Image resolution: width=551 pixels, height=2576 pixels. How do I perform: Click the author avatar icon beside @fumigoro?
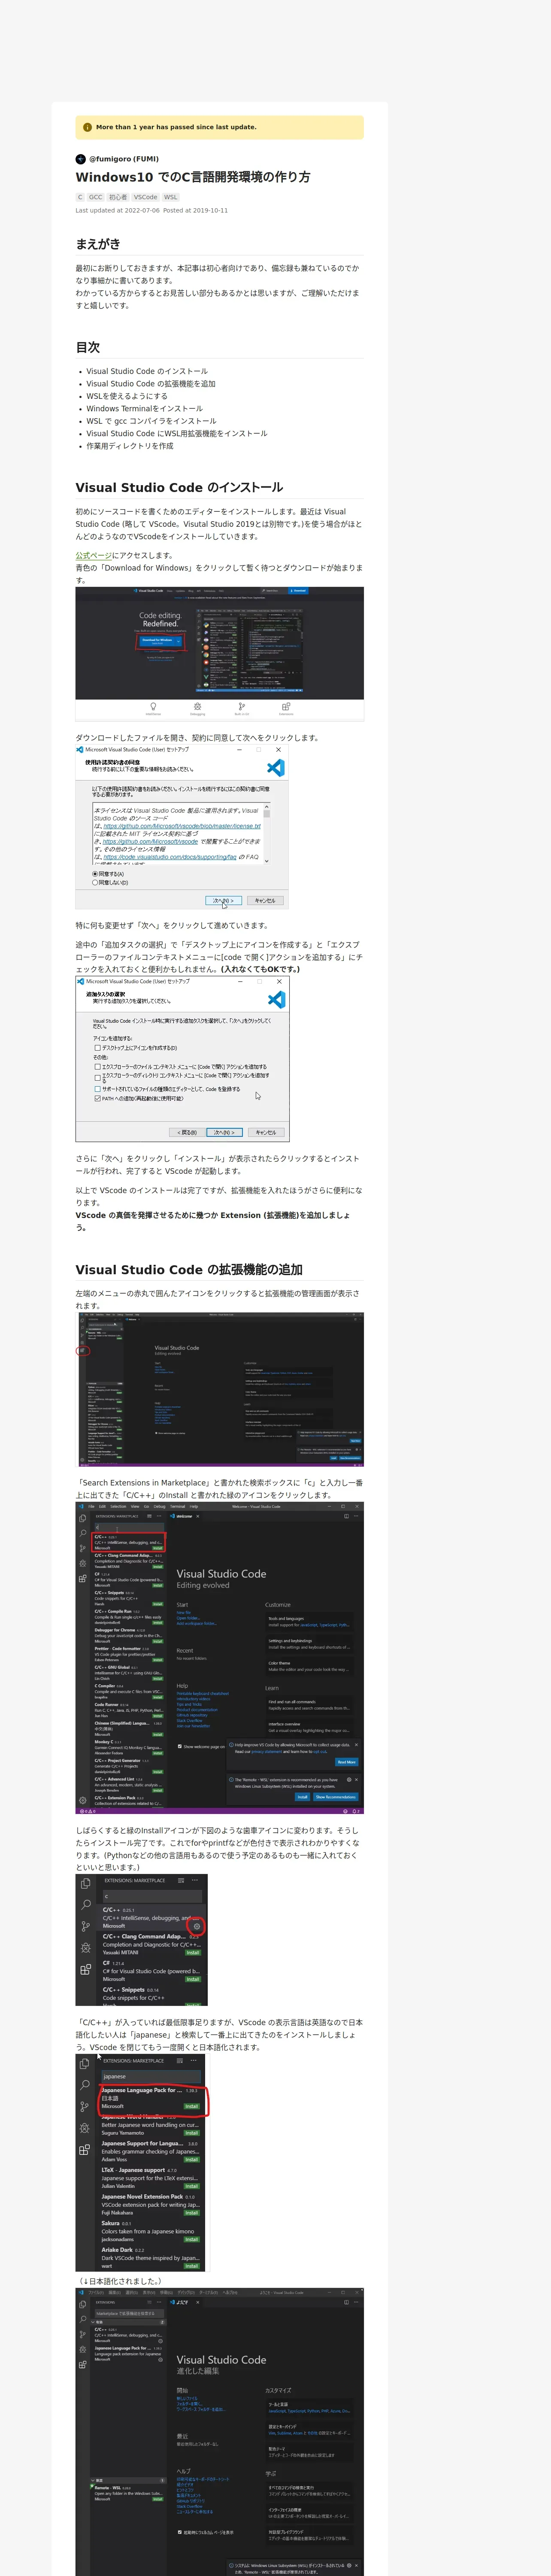tap(81, 159)
